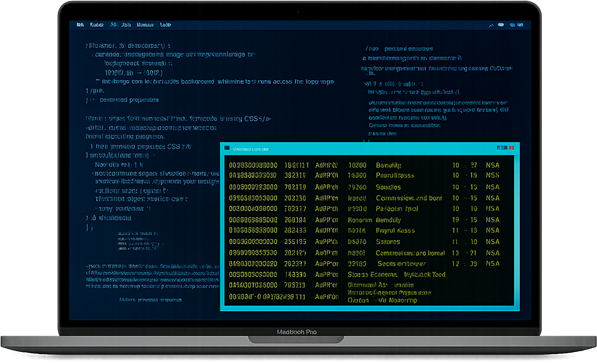This screenshot has width=597, height=363.
Task: Select the terminal row ending "13 21 NSA"
Action: coord(364,253)
